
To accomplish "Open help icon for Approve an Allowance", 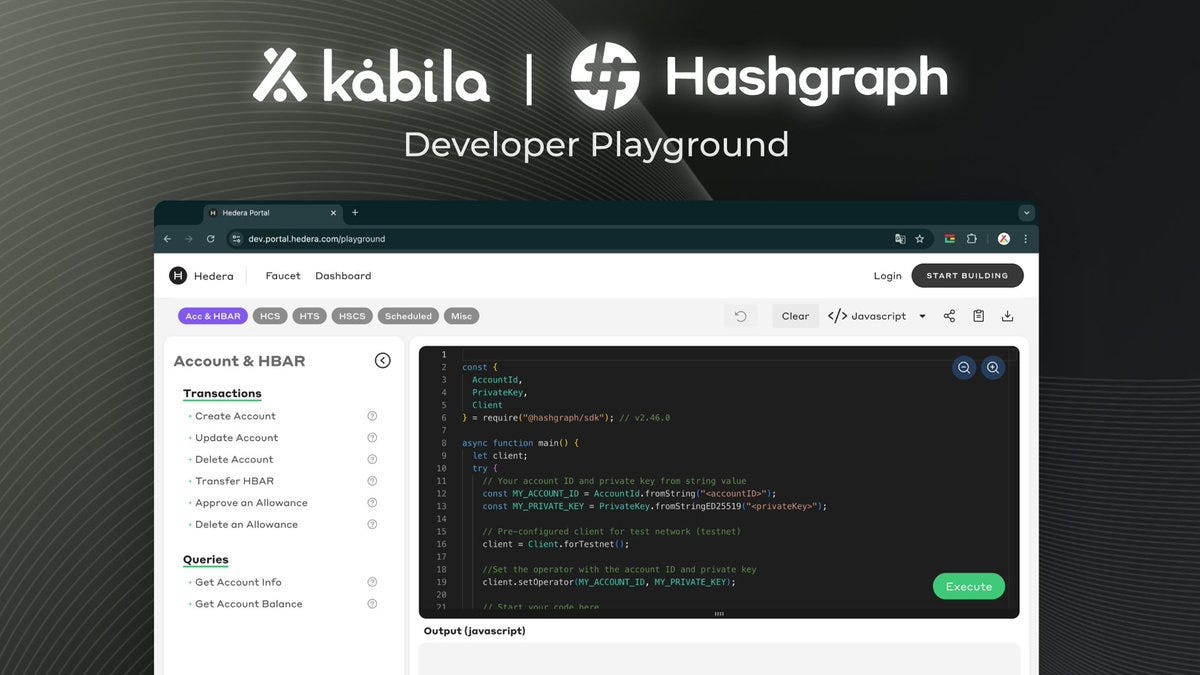I will [372, 503].
